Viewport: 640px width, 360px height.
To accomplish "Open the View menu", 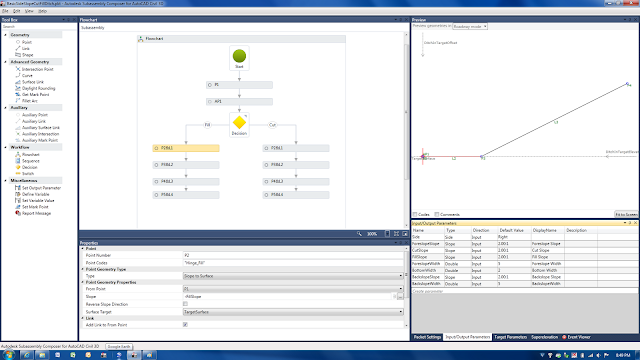I will click(x=29, y=11).
